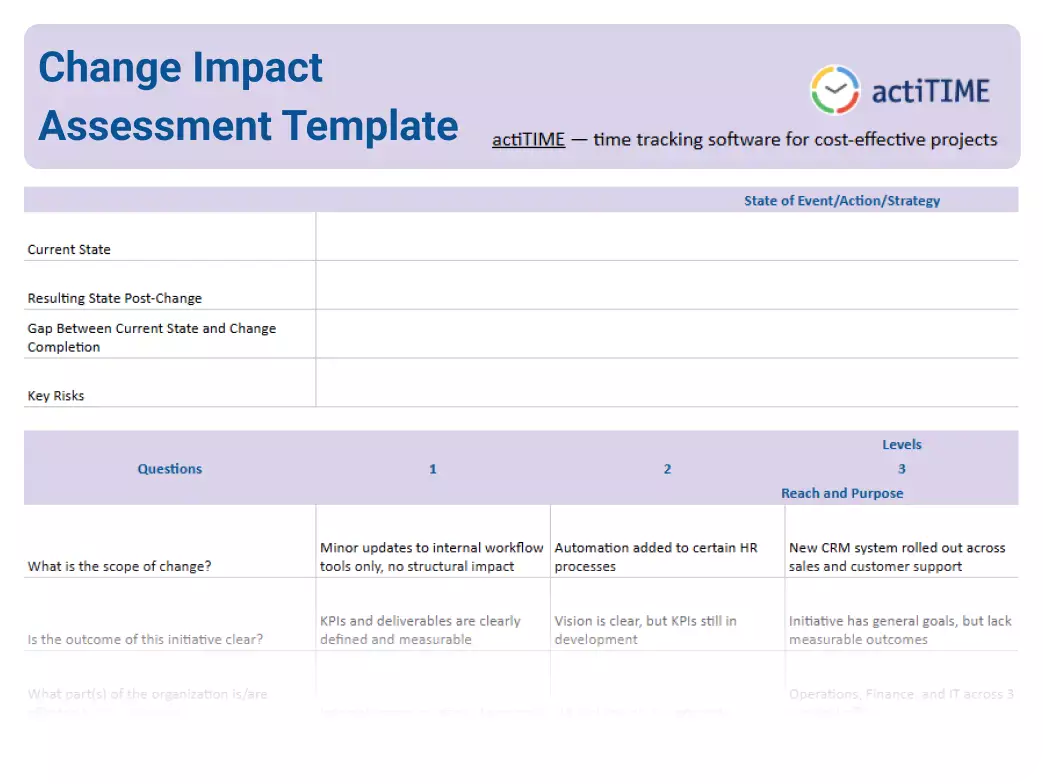
Task: Select the scope of change question
Action: tap(109, 566)
